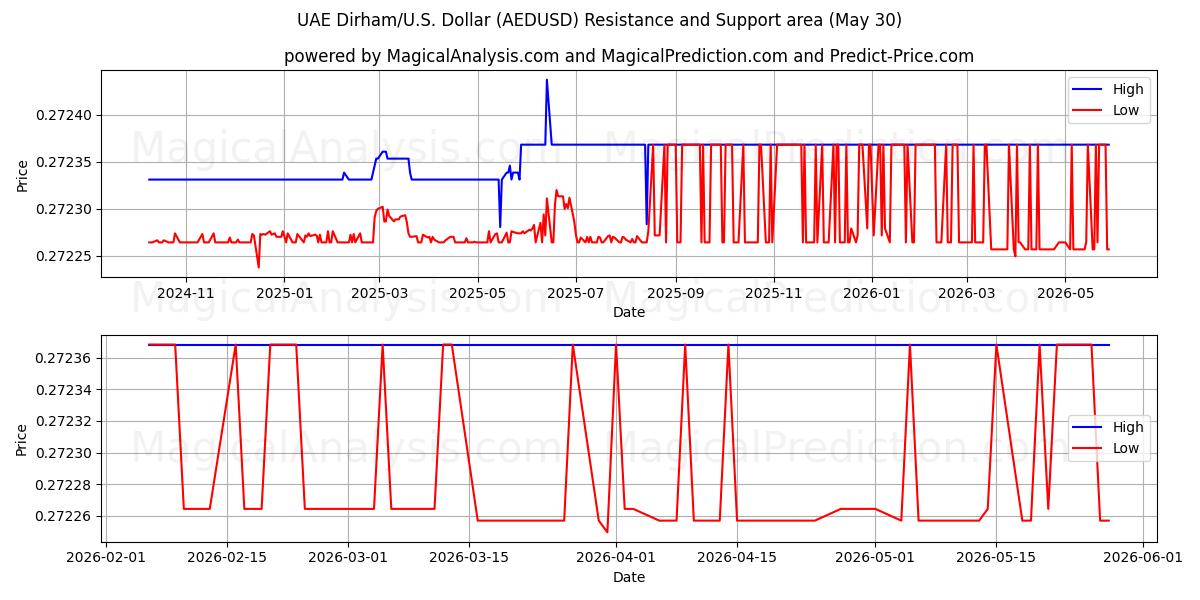Click the bottom chart 'Price' y-axis label
The width and height of the screenshot is (1200, 600).
23,438
